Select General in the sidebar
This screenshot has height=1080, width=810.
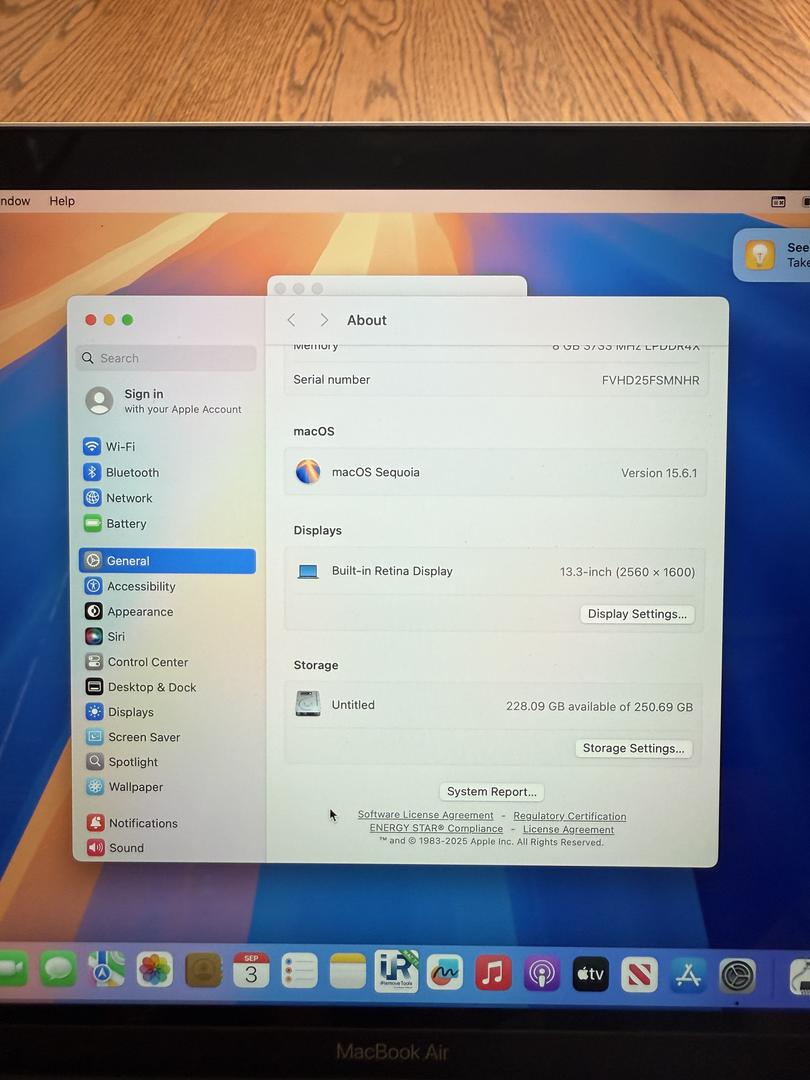coord(167,561)
